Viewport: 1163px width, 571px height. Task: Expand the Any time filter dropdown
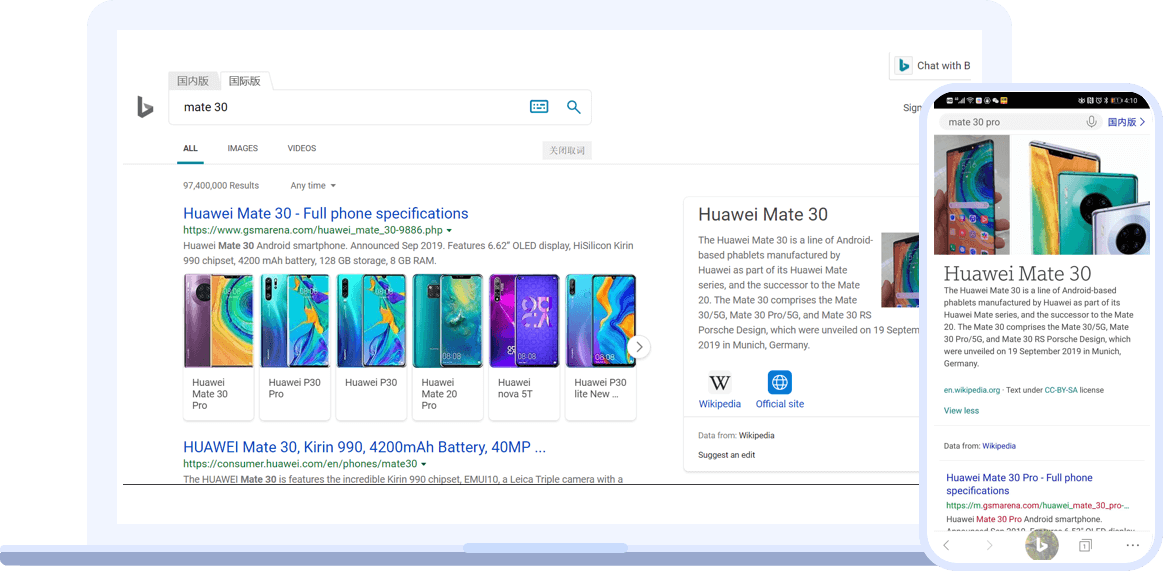(x=313, y=186)
